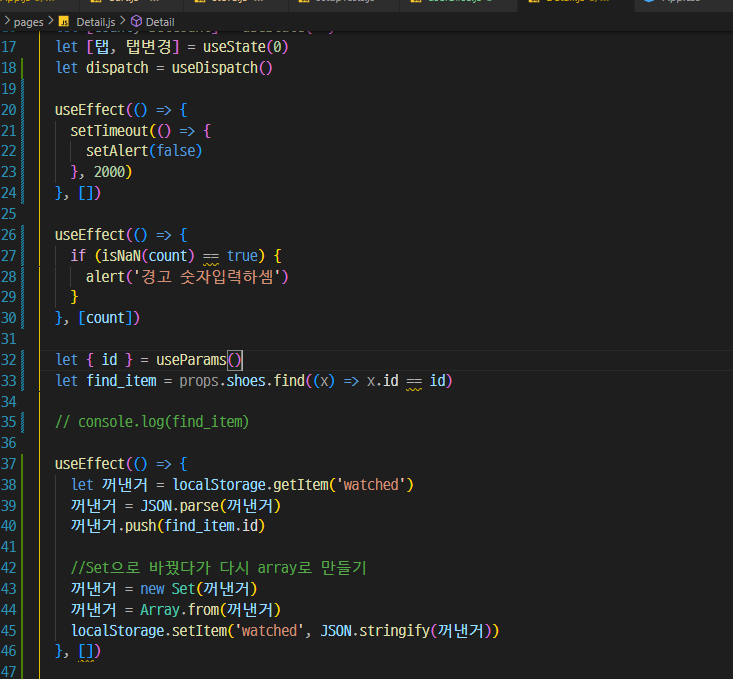Screen dimensions: 733x679
Task: Click Array.from on line 44
Action: (180, 610)
